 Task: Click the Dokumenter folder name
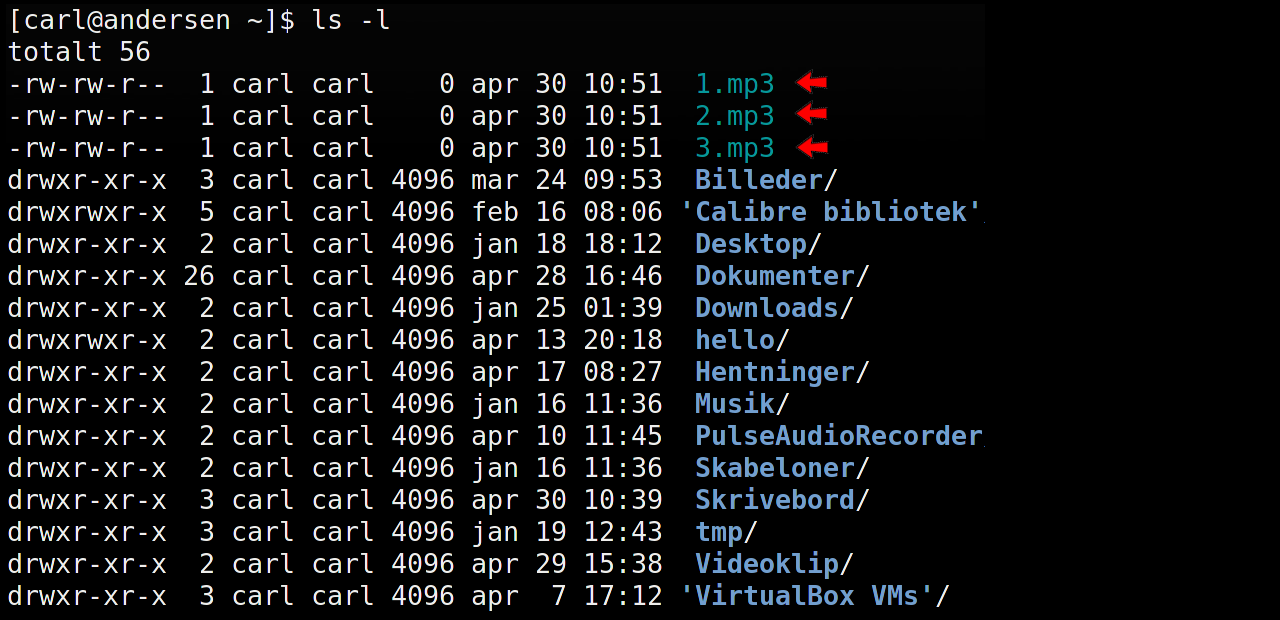click(x=775, y=276)
